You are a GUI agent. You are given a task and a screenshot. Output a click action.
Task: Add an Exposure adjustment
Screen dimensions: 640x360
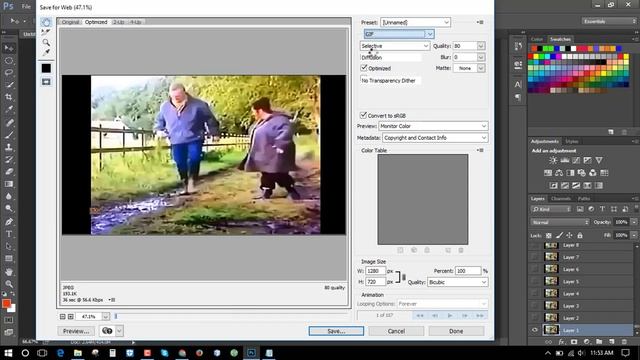coord(587,160)
